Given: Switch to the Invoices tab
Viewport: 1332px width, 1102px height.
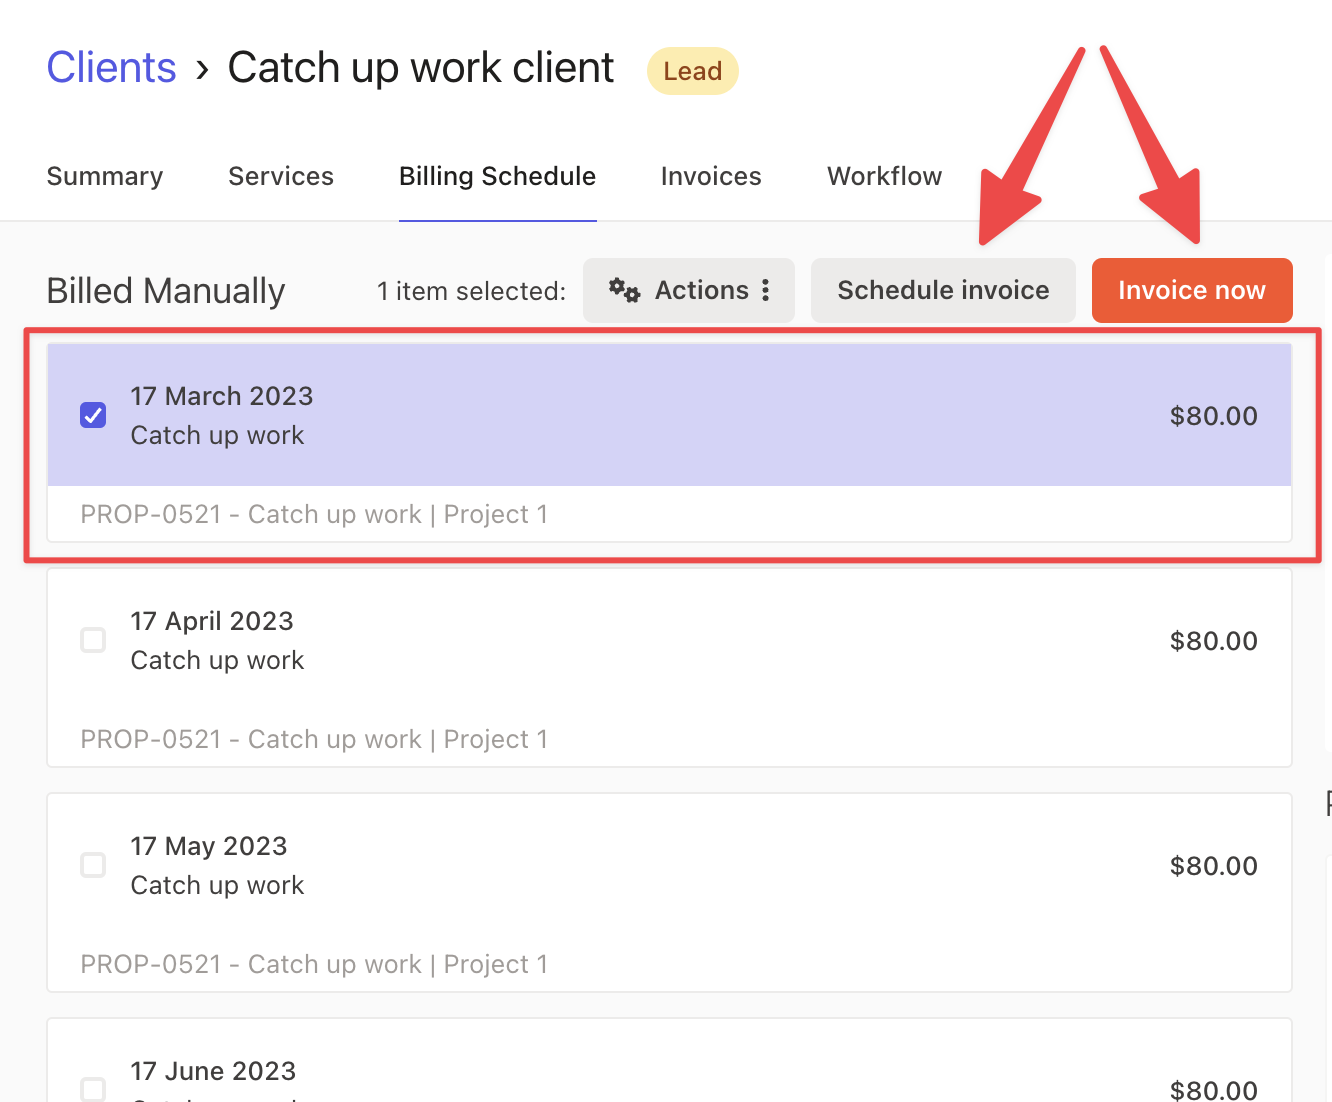Looking at the screenshot, I should click(711, 176).
